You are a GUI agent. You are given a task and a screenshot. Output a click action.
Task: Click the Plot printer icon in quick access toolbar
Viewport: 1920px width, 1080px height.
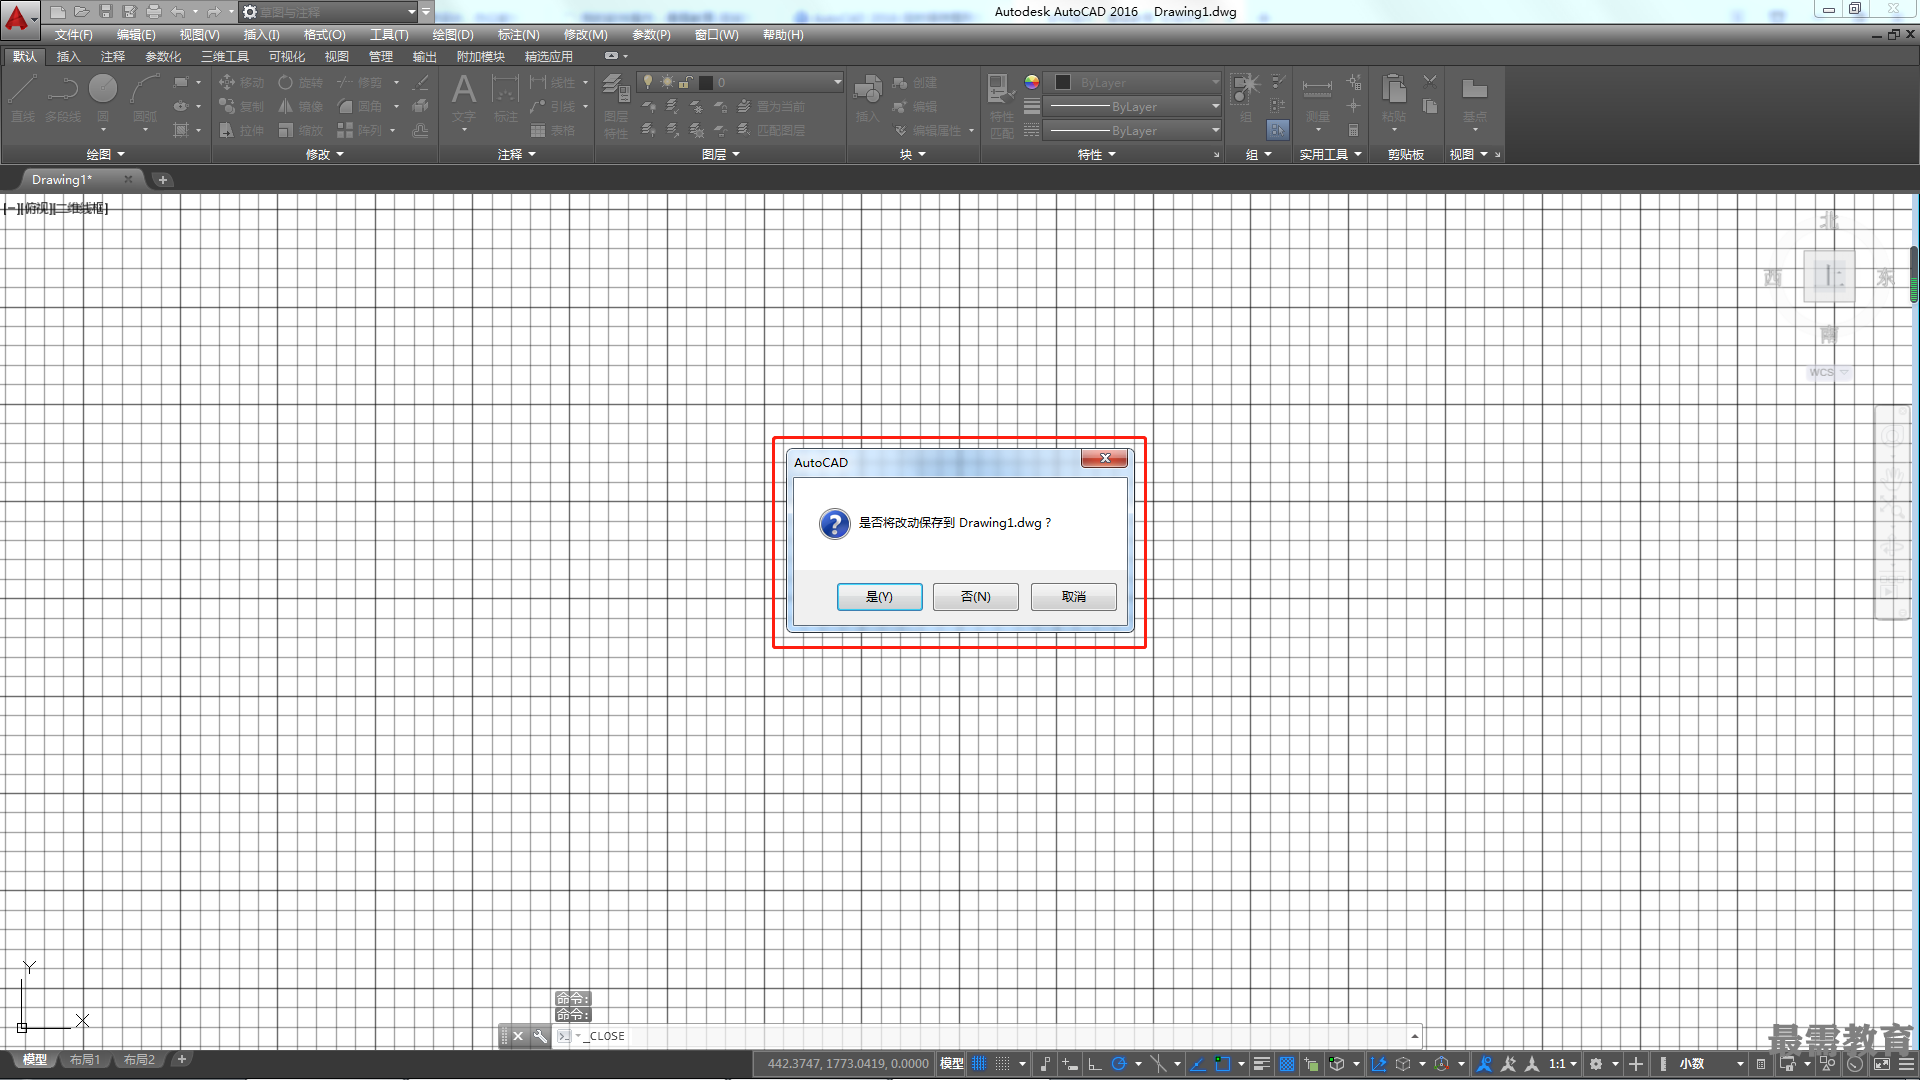tap(153, 12)
